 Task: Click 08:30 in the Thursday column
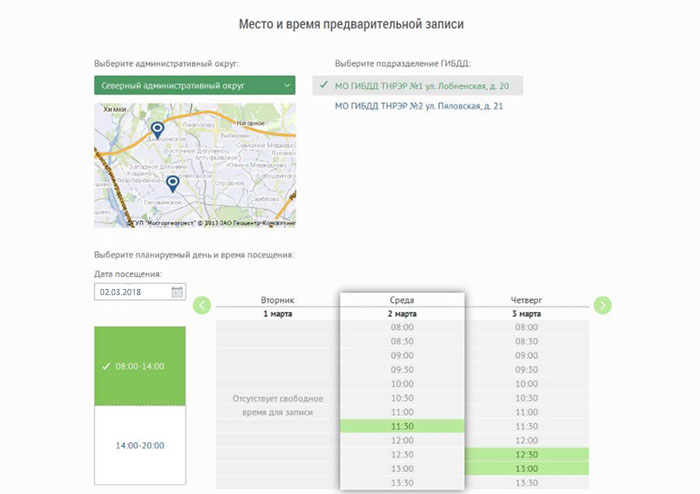(x=527, y=341)
